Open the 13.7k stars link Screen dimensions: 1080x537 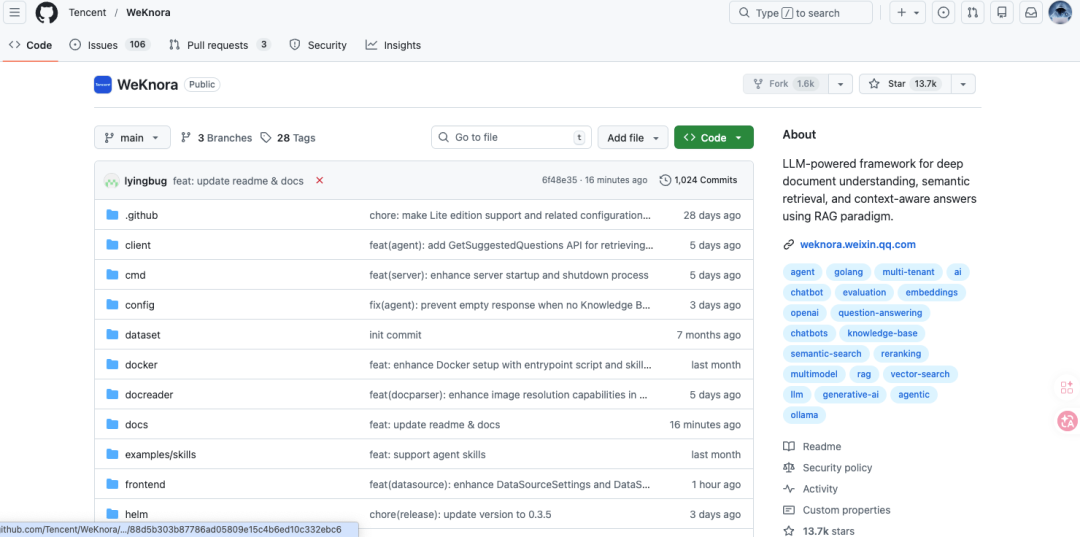pyautogui.click(x=819, y=531)
